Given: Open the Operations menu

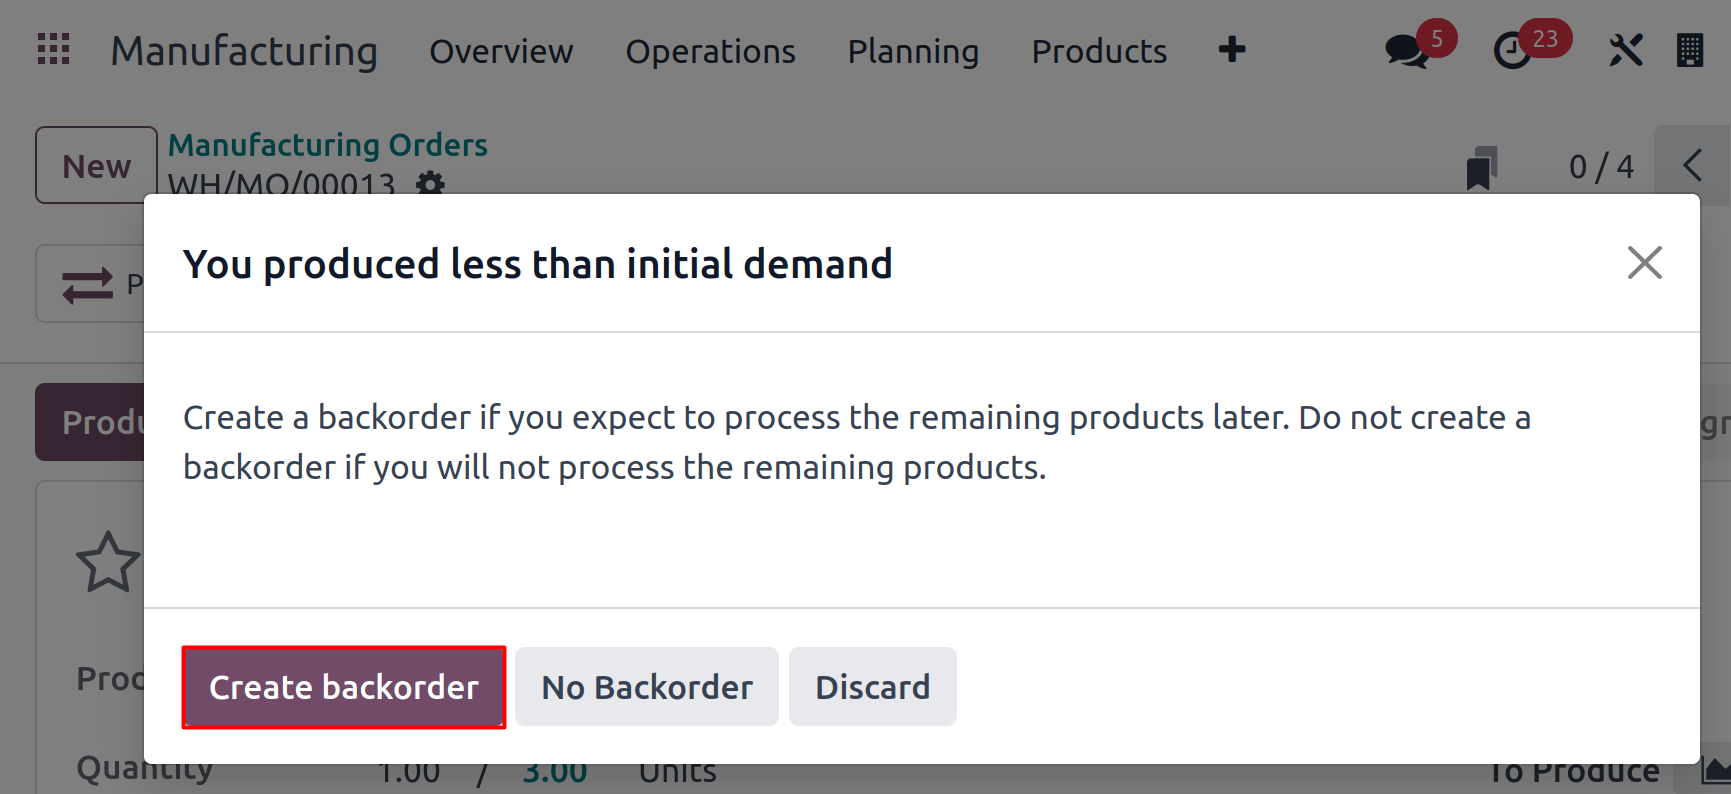Looking at the screenshot, I should pos(710,51).
